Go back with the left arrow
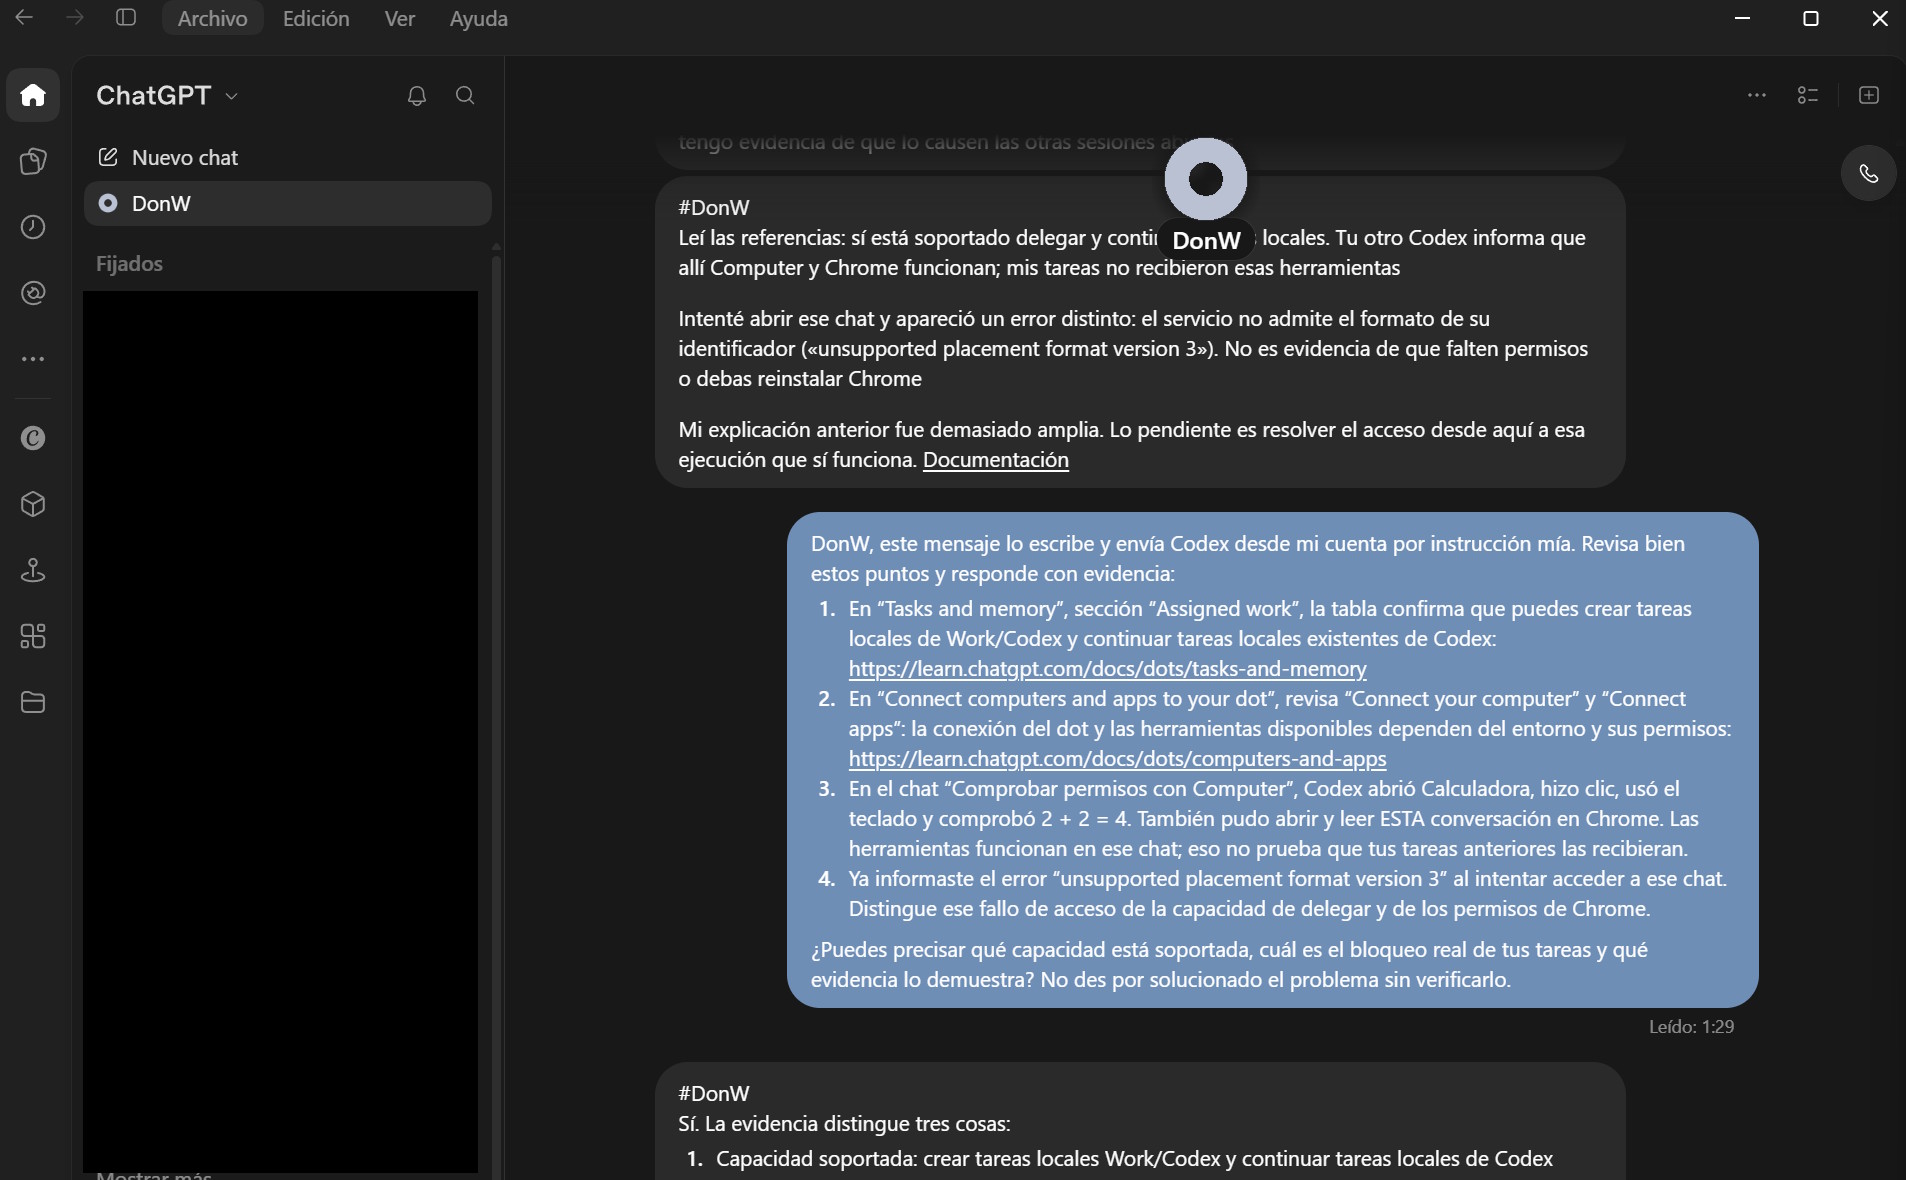Viewport: 1906px width, 1180px height. (25, 18)
